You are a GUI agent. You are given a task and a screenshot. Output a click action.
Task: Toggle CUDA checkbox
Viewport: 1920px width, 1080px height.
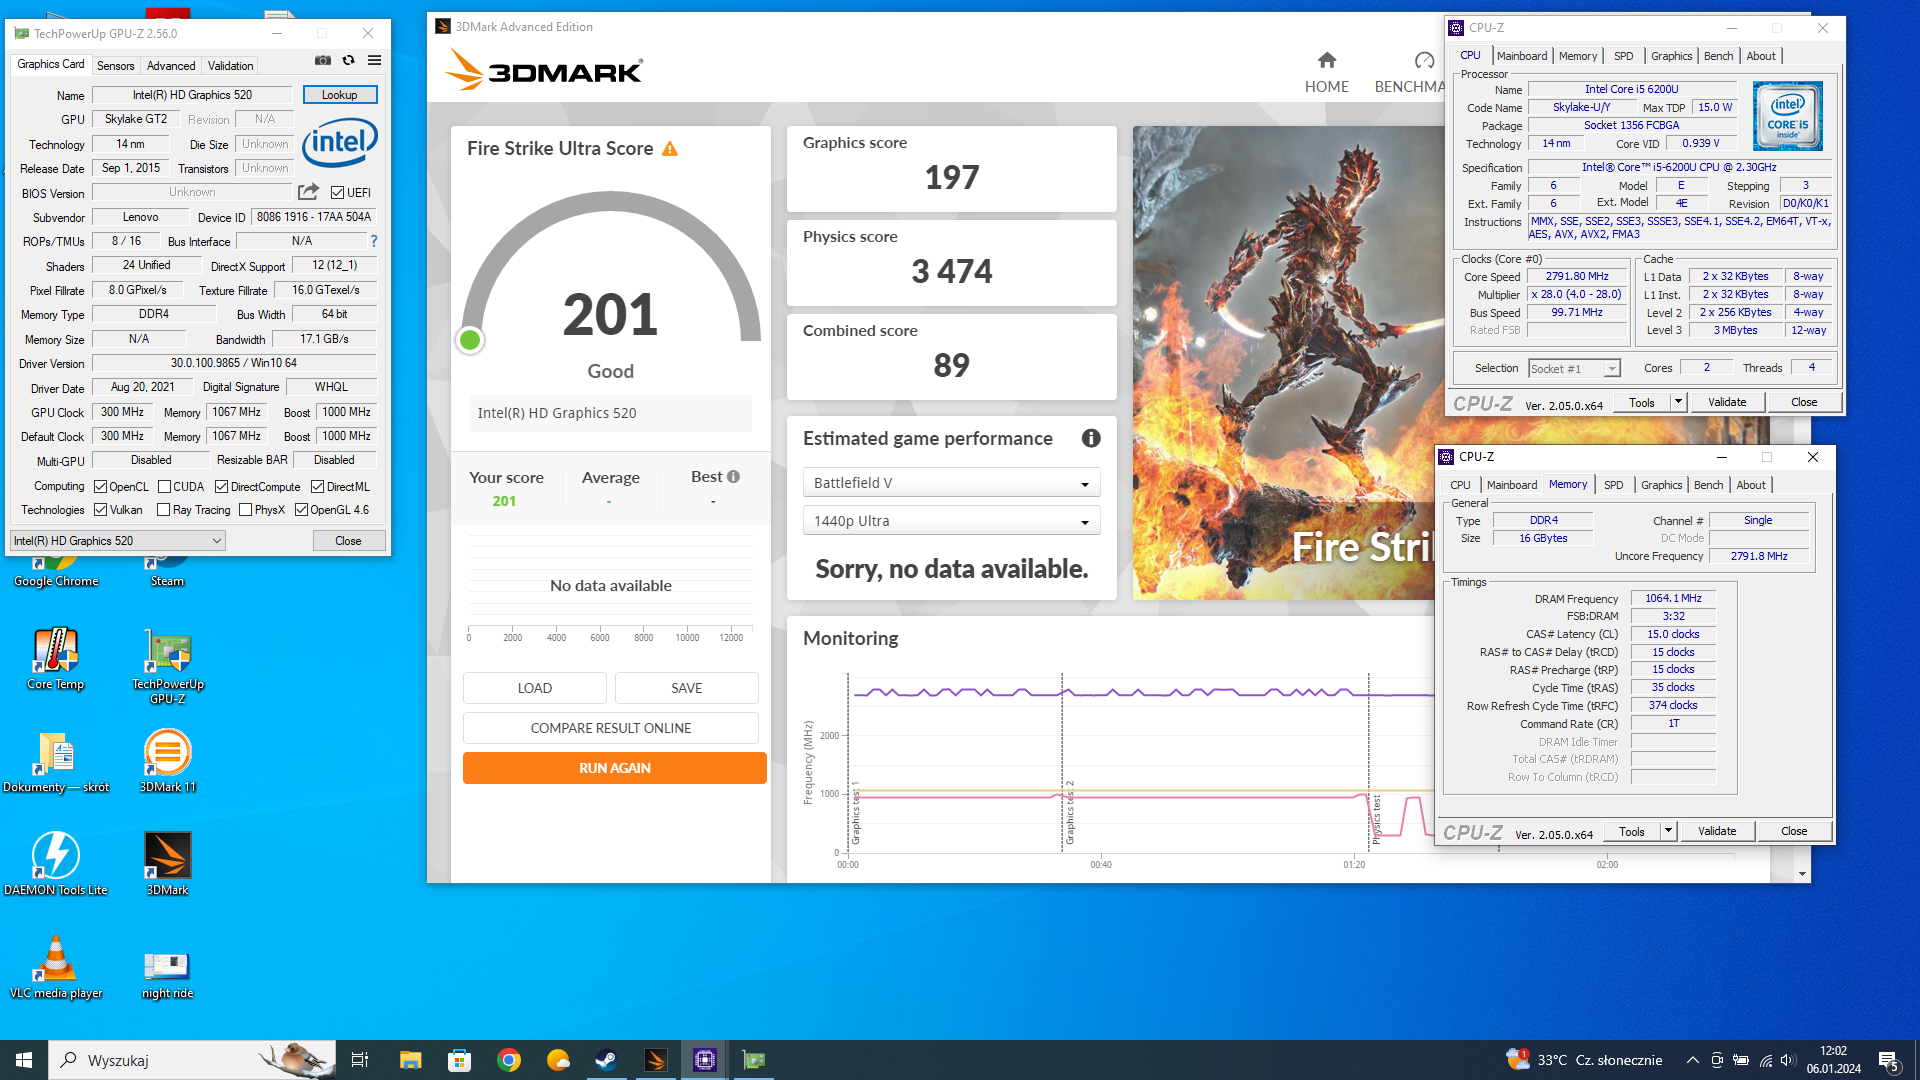164,487
